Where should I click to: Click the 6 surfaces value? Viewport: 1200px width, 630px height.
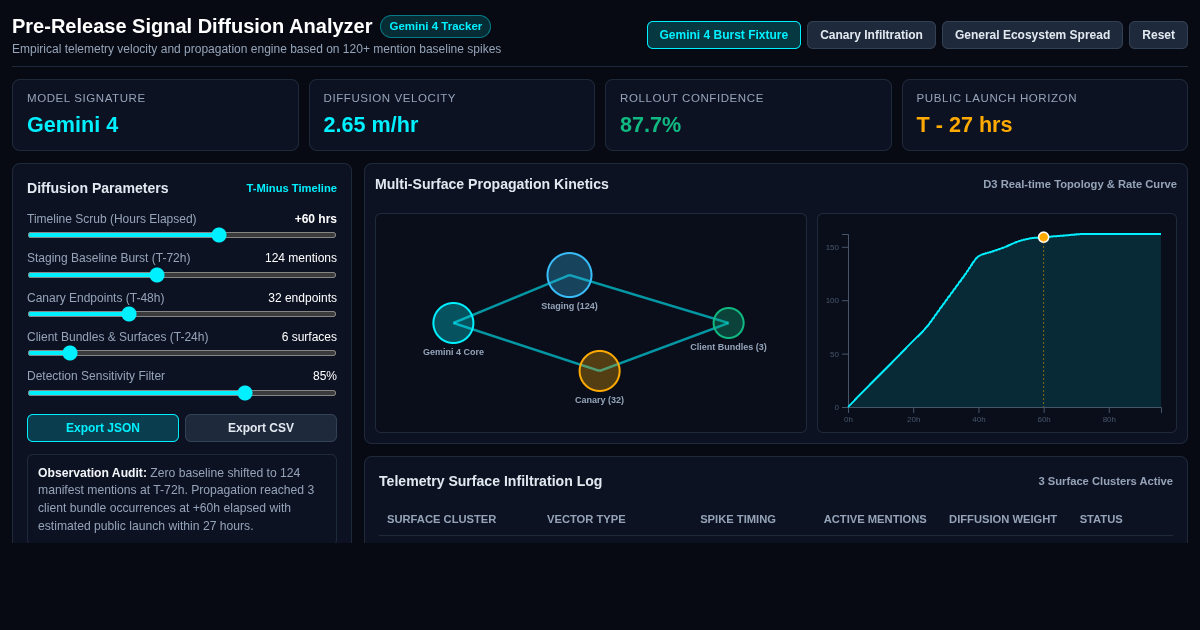(x=309, y=337)
